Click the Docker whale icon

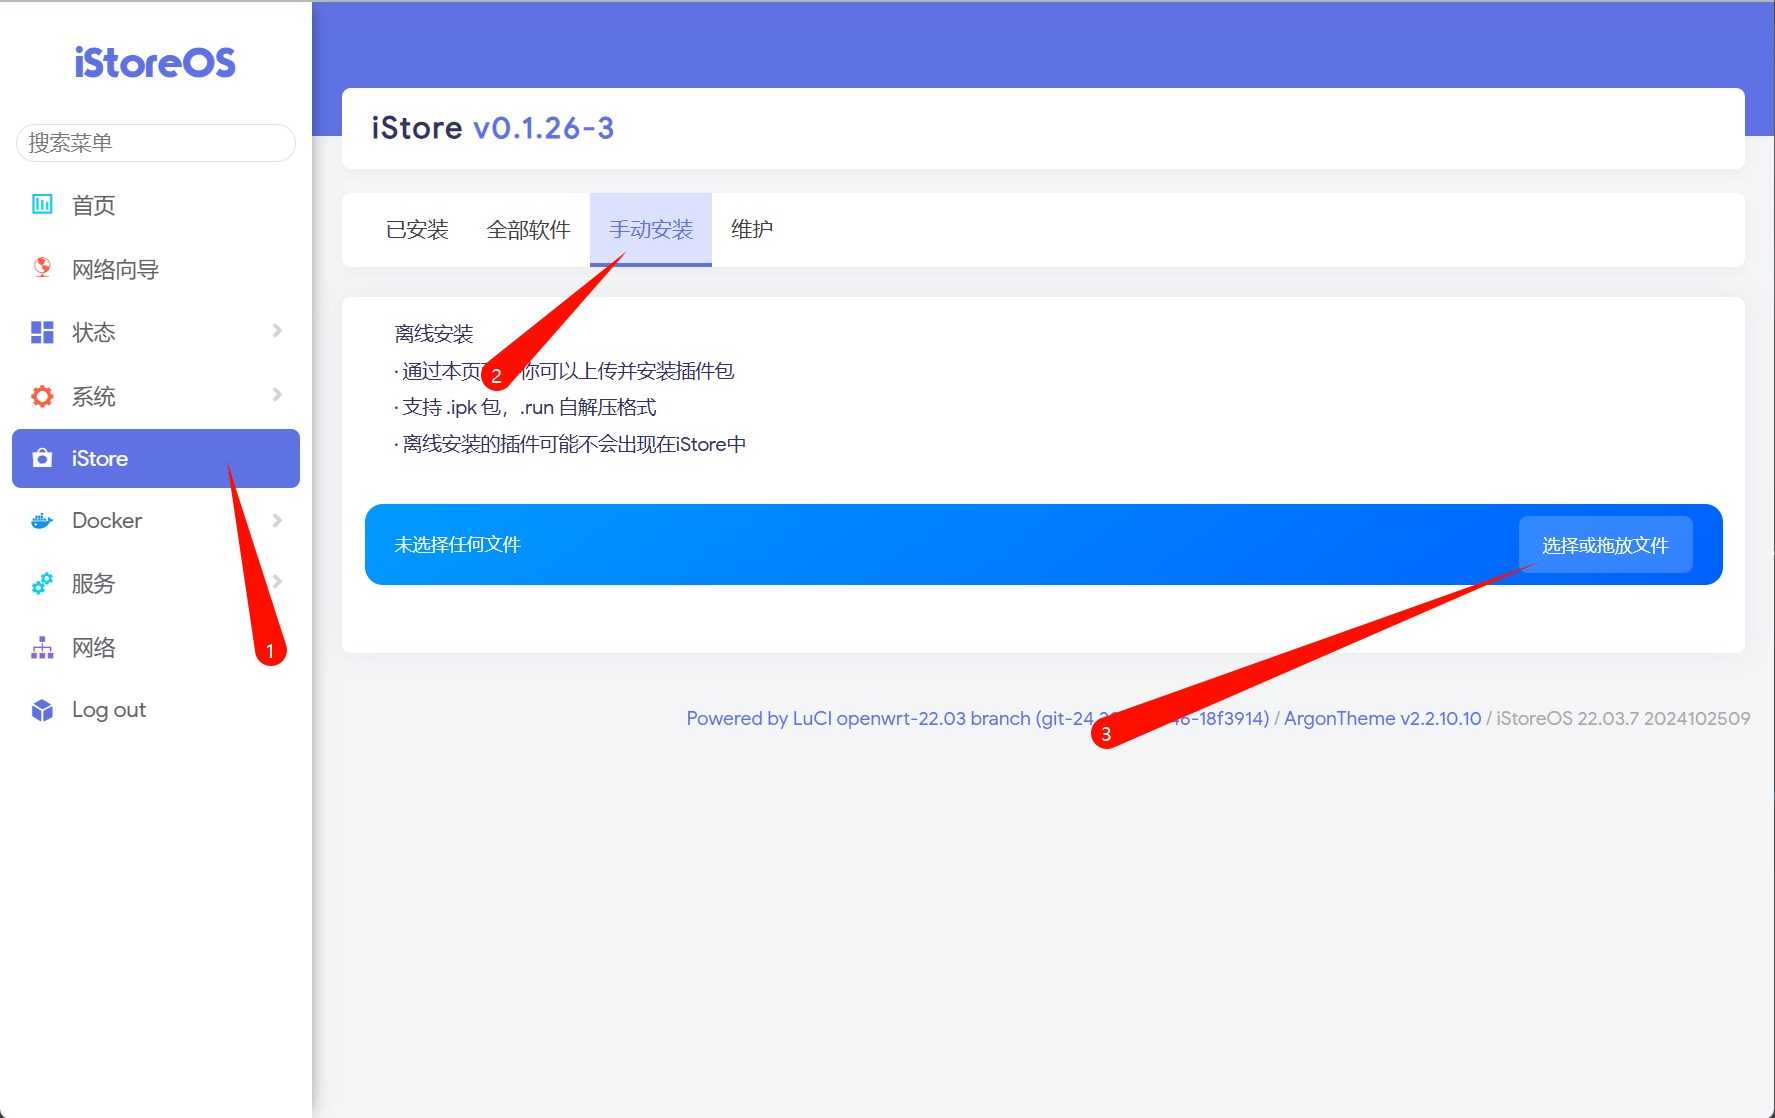tap(42, 521)
